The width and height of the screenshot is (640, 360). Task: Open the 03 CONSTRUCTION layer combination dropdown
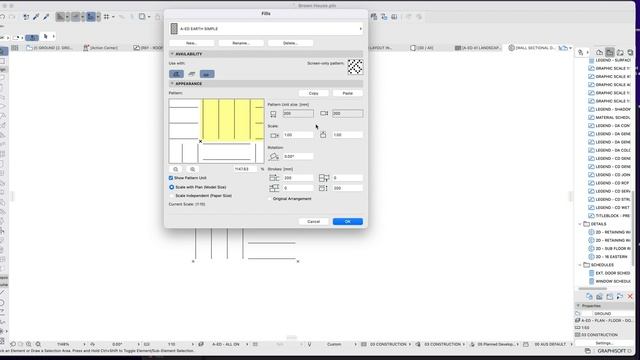click(388, 344)
